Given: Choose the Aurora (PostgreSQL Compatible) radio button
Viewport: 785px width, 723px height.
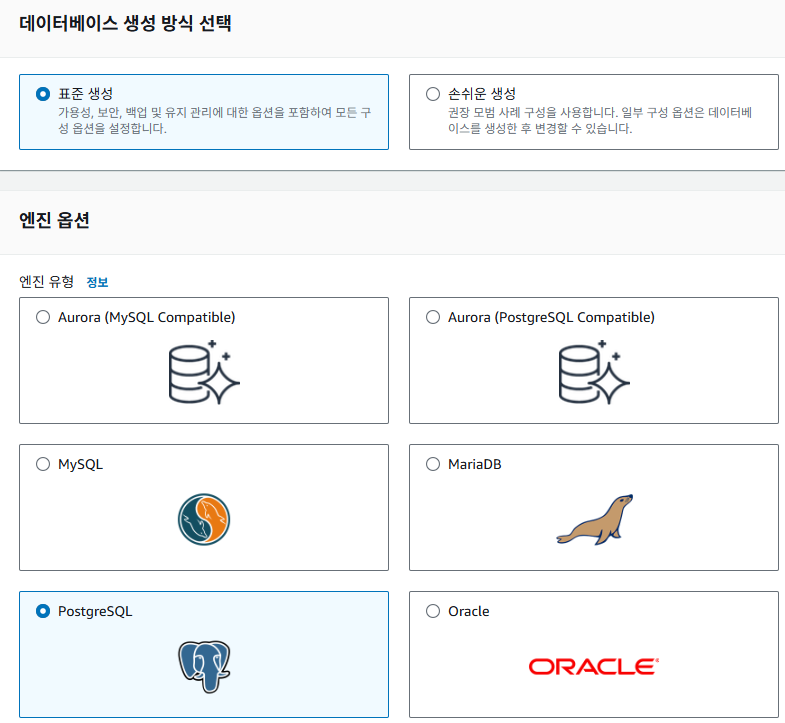Looking at the screenshot, I should (x=433, y=317).
